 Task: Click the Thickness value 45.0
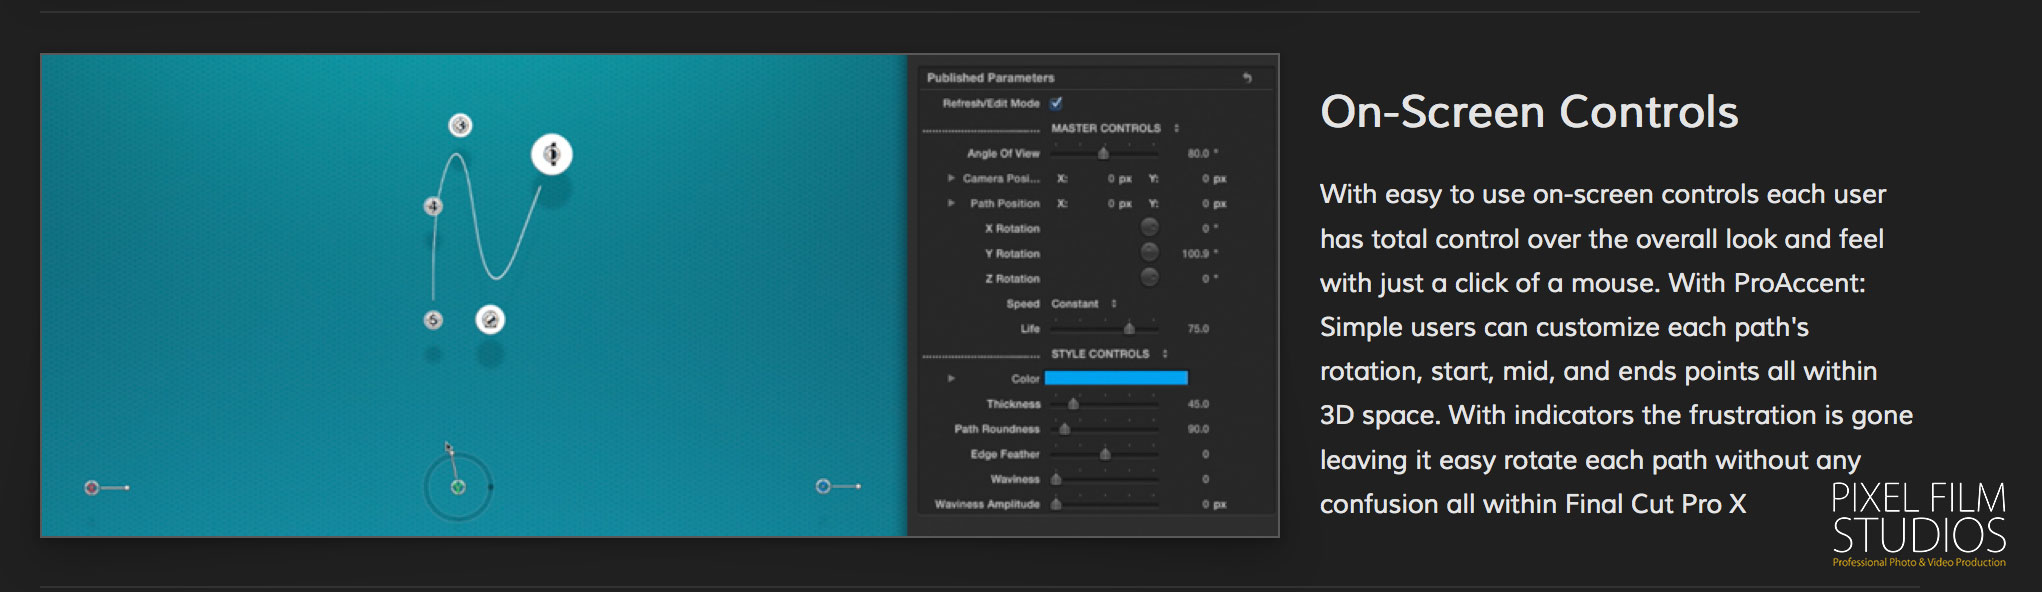(x=1198, y=404)
